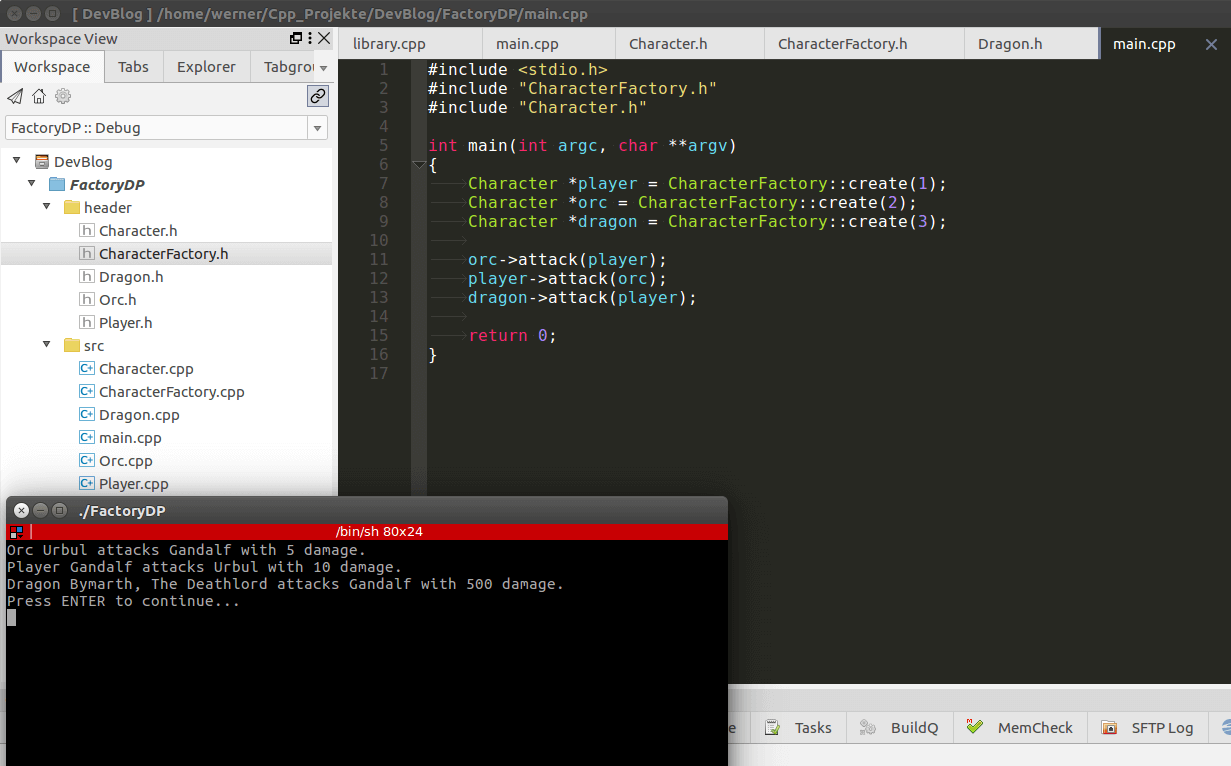The height and width of the screenshot is (766, 1231).
Task: Open the Workspace View options via vertical dots
Action: 308,38
